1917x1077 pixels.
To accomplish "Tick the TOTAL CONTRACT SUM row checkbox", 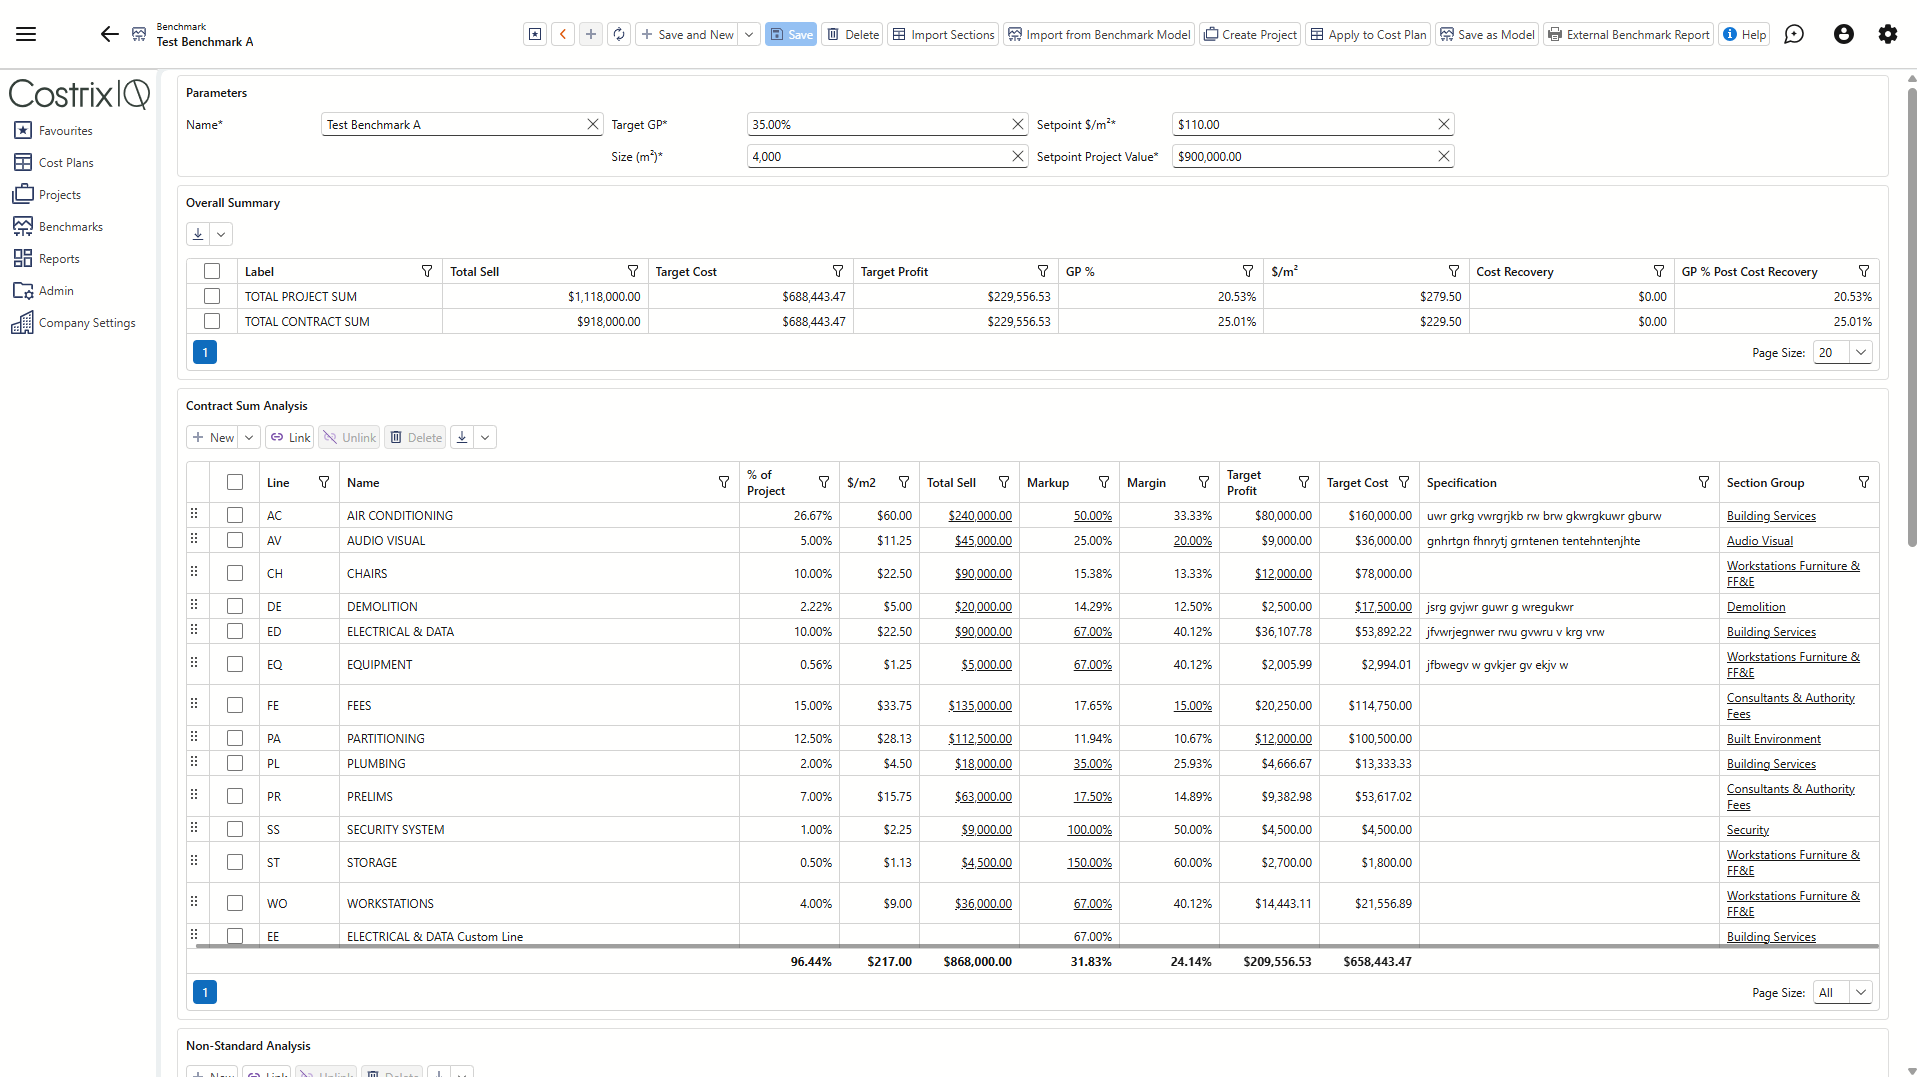I will click(212, 321).
